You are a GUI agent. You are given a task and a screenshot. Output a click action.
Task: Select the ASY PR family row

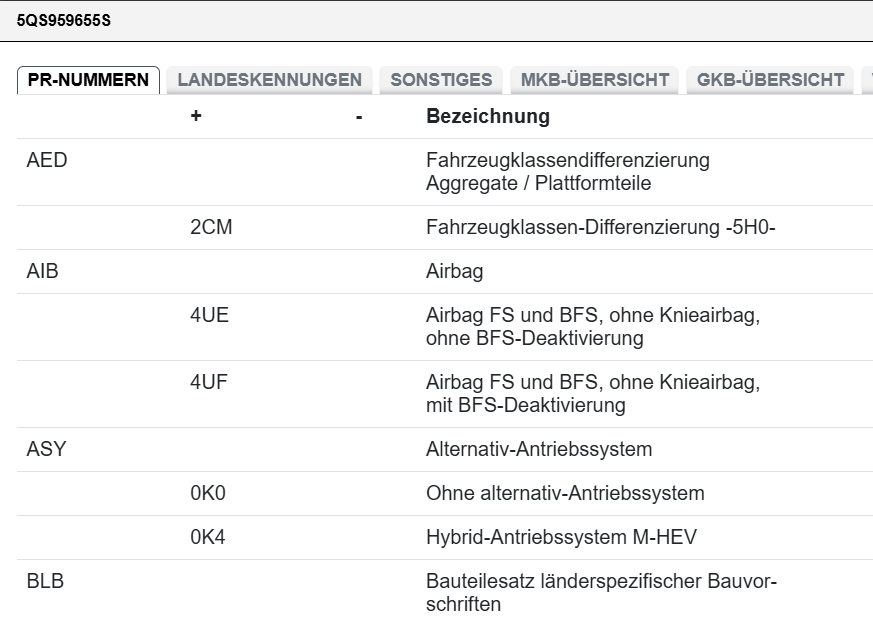[46, 450]
